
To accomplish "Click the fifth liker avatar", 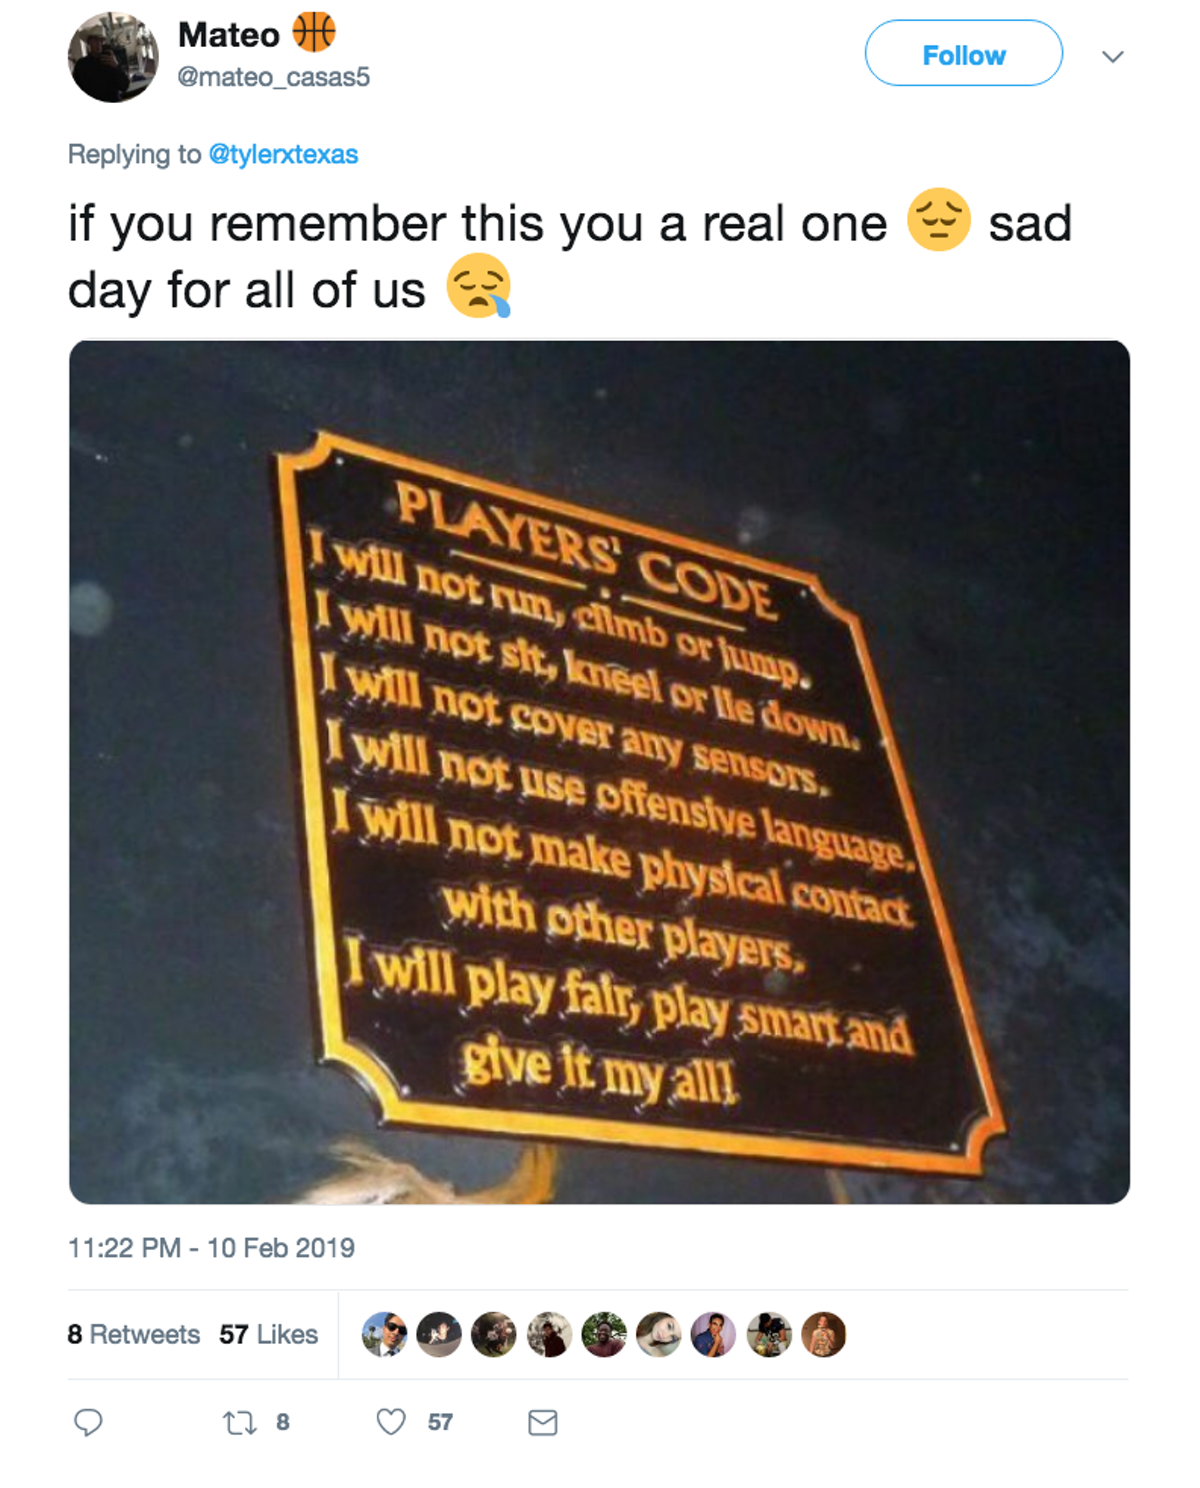I will (604, 1334).
